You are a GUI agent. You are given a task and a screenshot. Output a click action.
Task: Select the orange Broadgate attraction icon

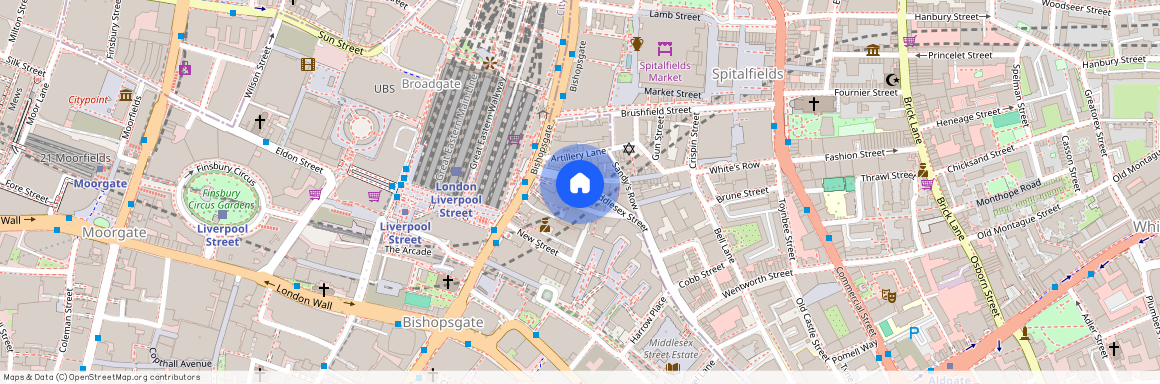pos(489,64)
